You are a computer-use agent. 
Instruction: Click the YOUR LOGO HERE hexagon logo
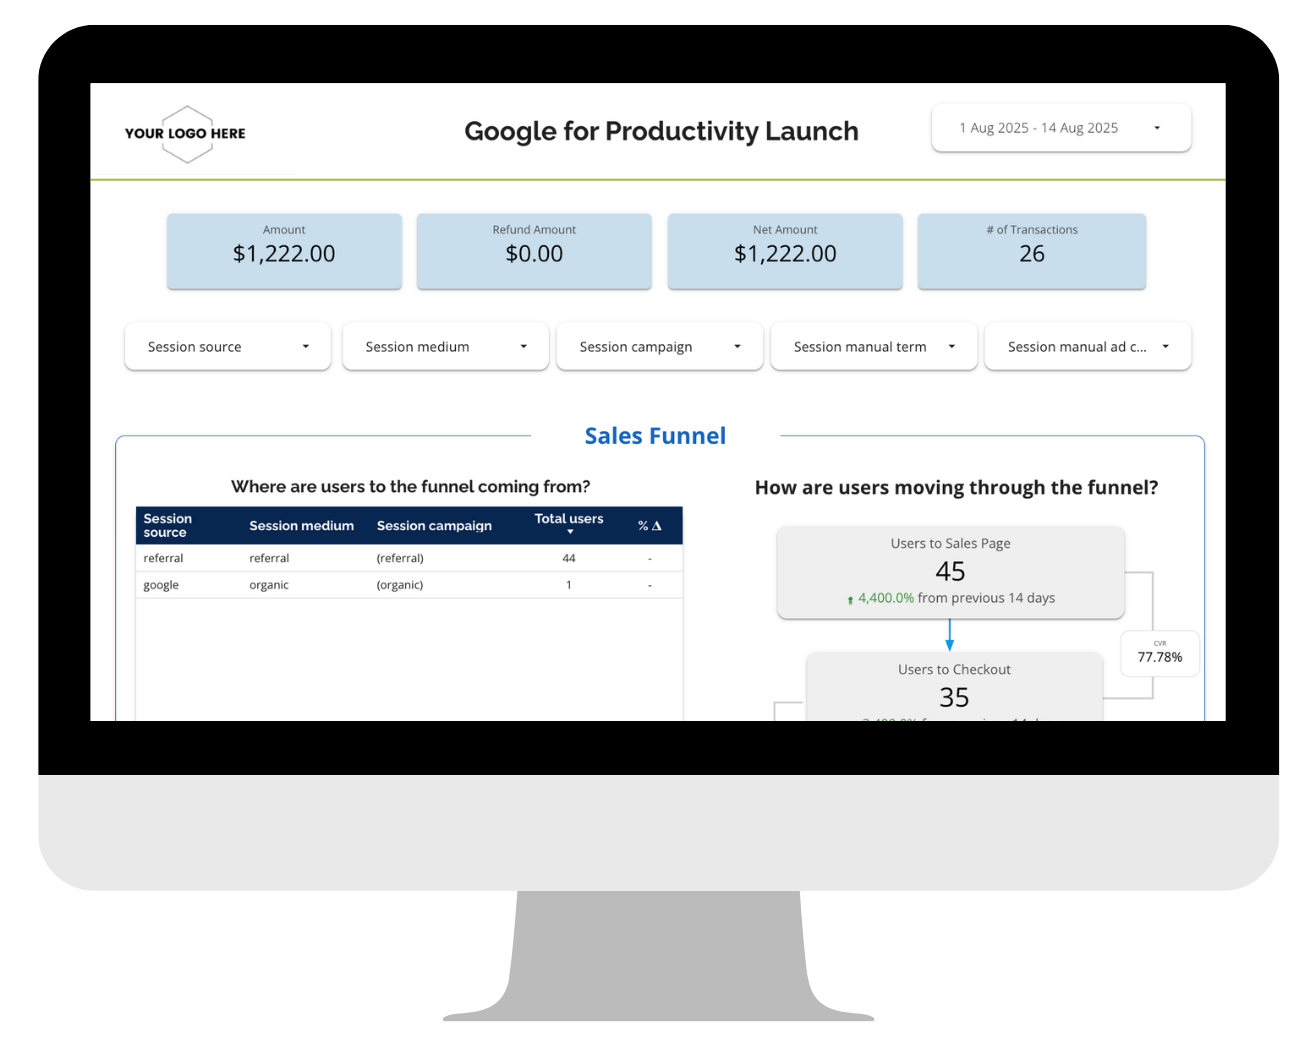(x=185, y=133)
